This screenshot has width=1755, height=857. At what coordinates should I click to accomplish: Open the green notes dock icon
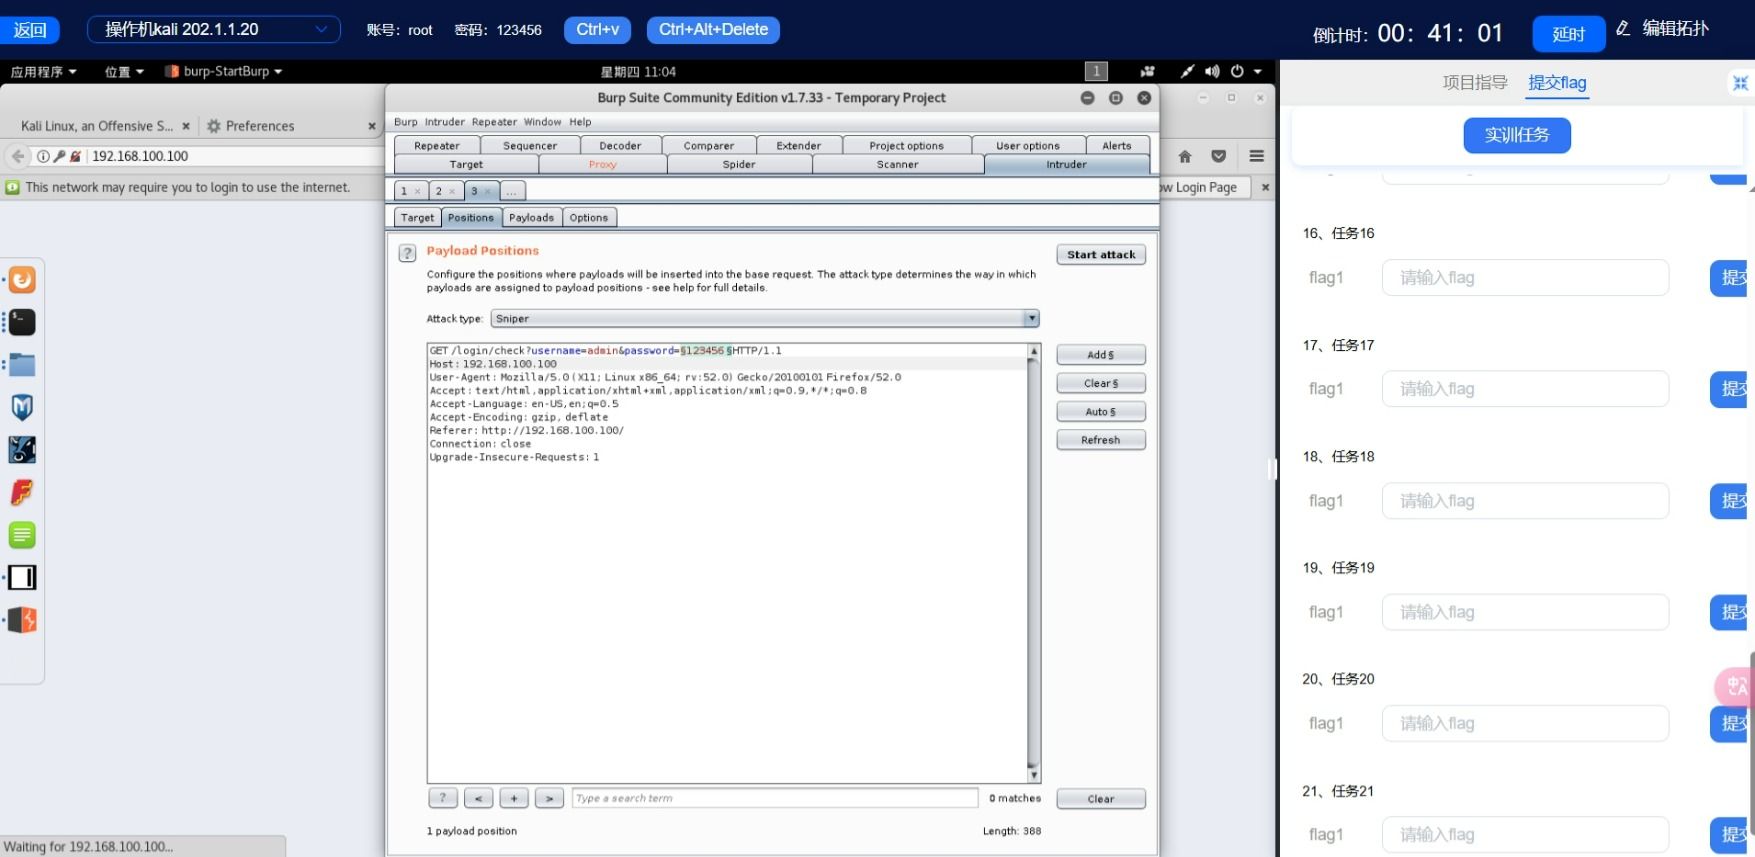[x=22, y=535]
